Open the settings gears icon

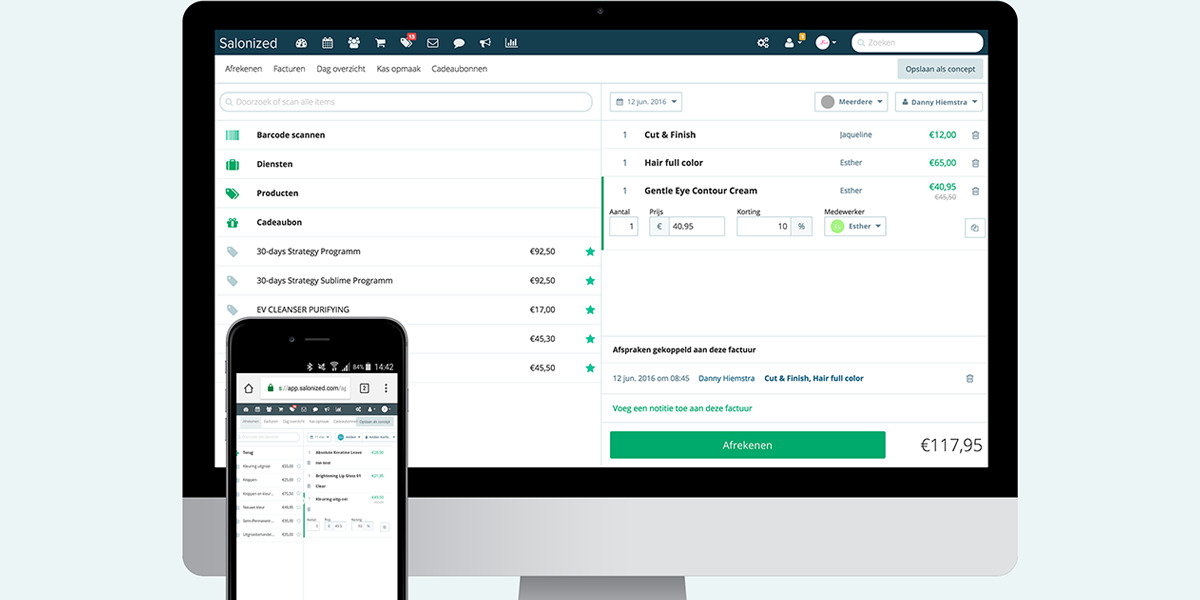point(763,43)
